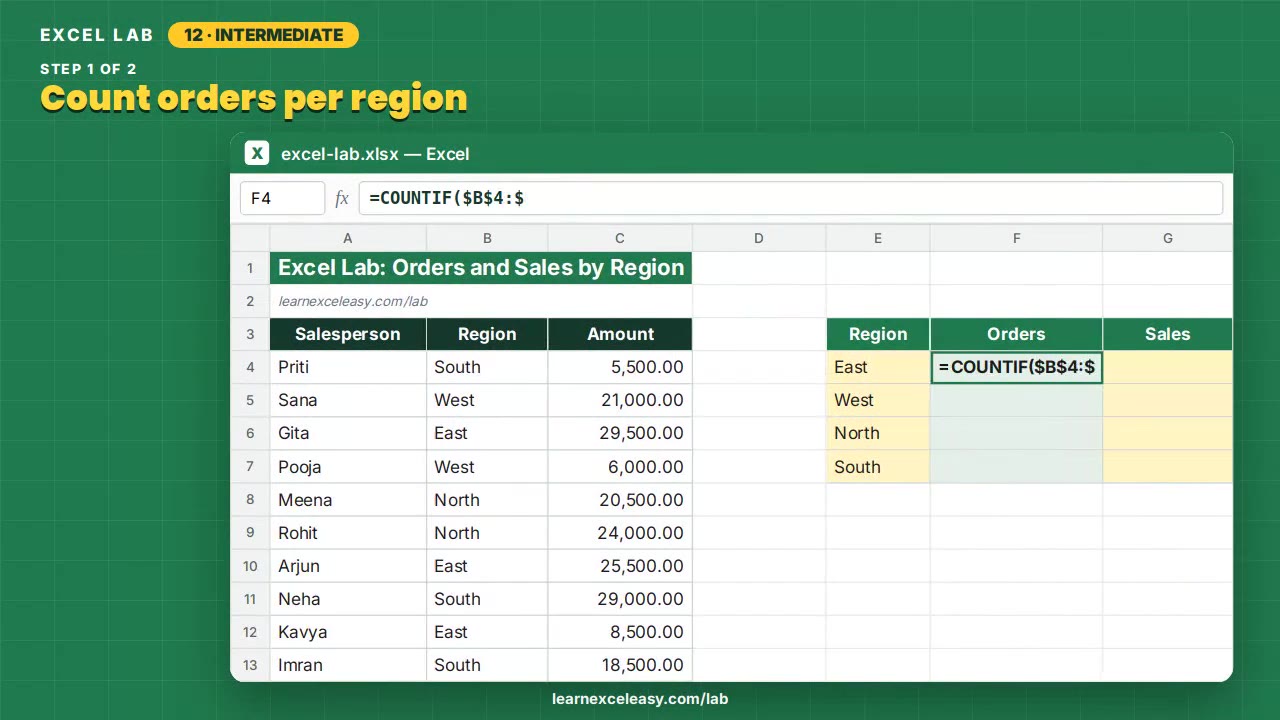The height and width of the screenshot is (720, 1280).
Task: Select row 8 header
Action: [250, 500]
